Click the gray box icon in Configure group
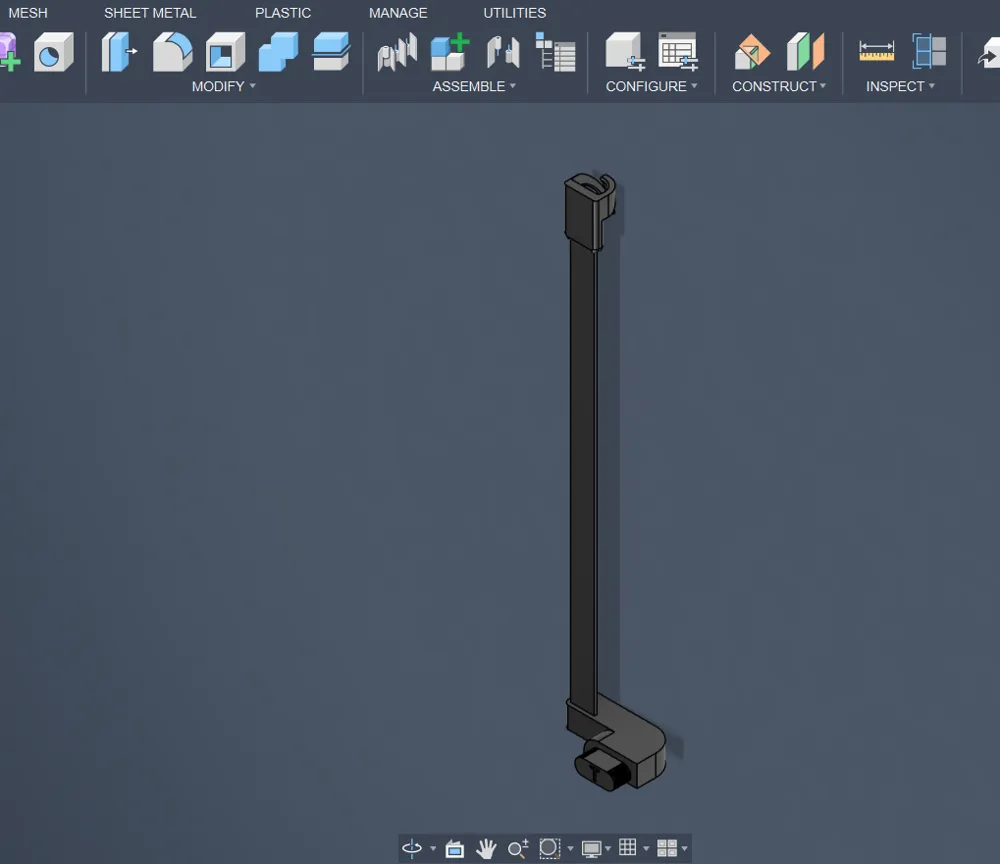The height and width of the screenshot is (864, 1000). pyautogui.click(x=625, y=52)
